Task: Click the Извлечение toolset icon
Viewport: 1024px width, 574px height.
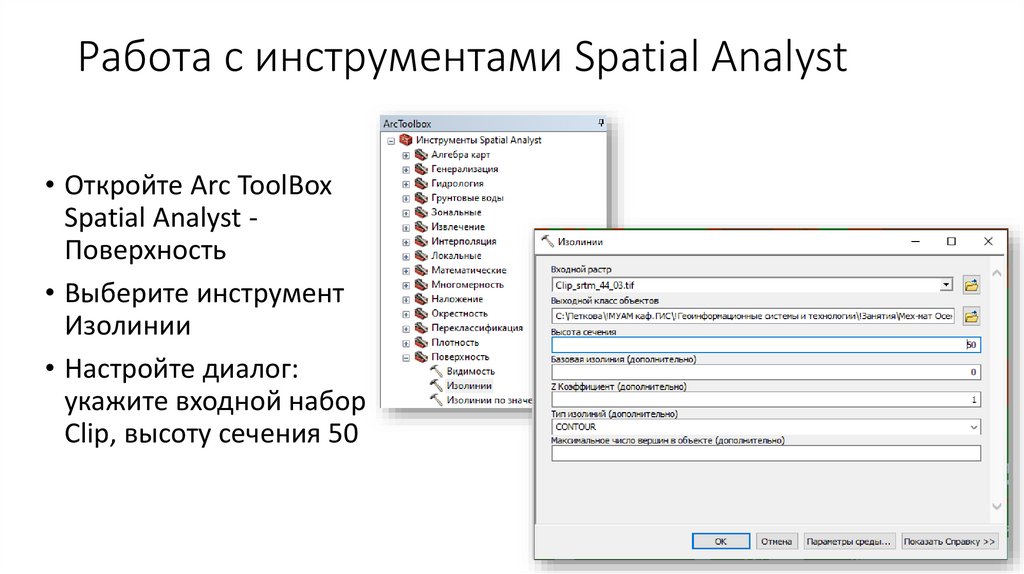Action: [x=421, y=227]
